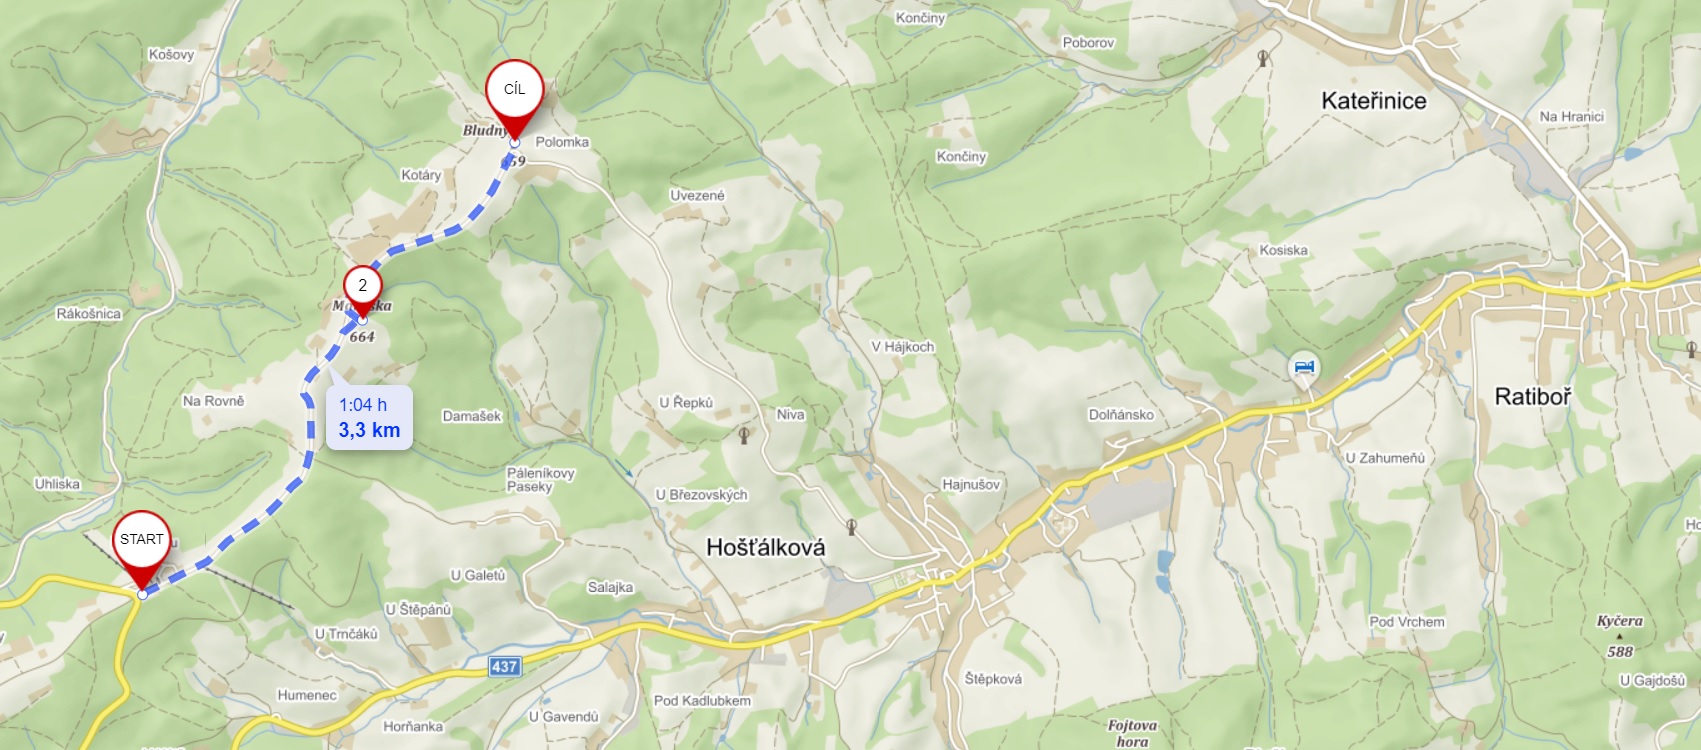1701x750 pixels.
Task: Click the Damašek locality label
Action: 472,416
